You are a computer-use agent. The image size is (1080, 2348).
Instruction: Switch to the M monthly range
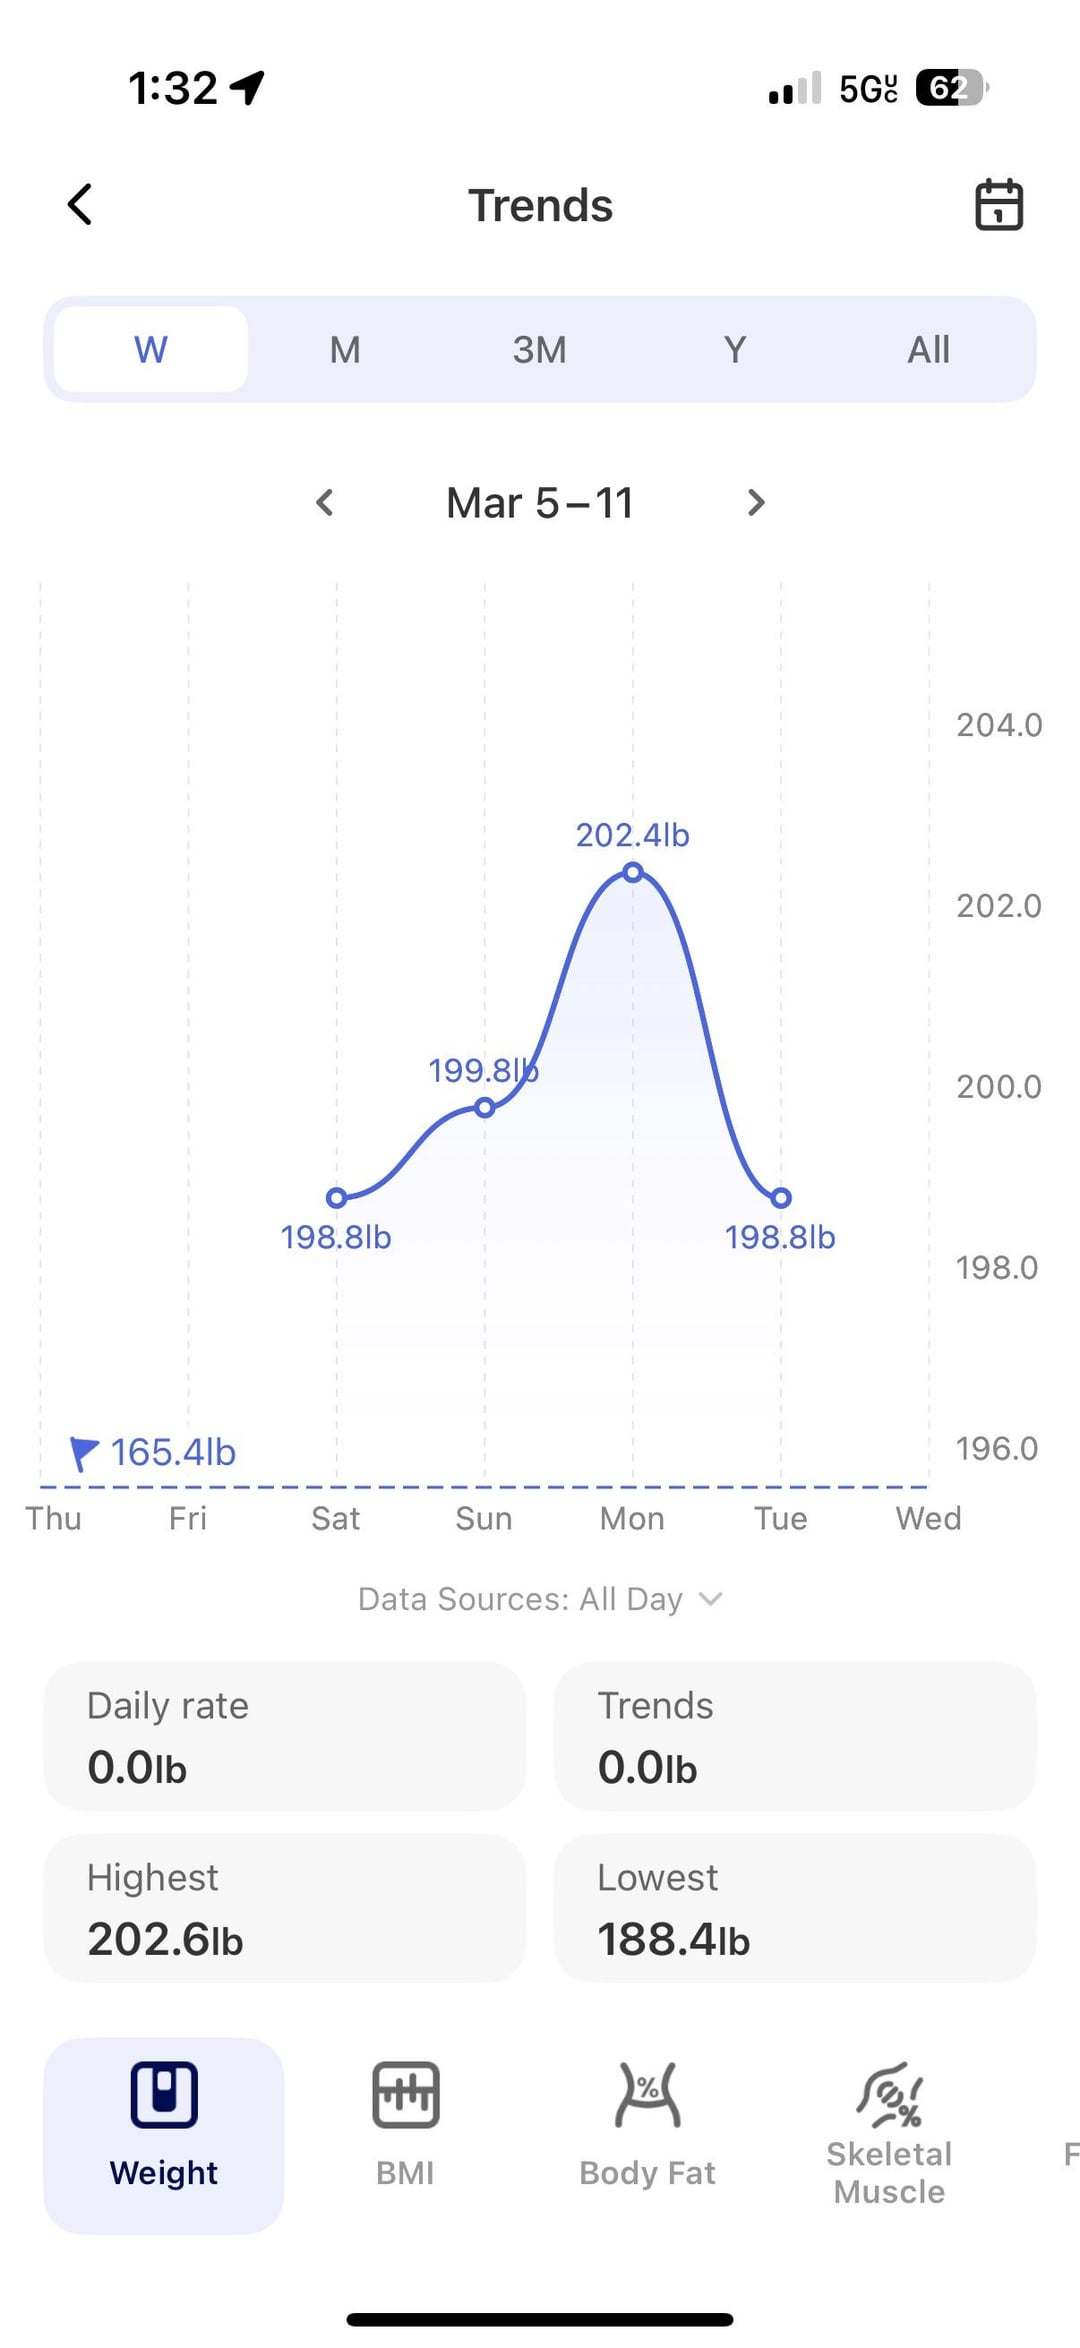(x=345, y=349)
